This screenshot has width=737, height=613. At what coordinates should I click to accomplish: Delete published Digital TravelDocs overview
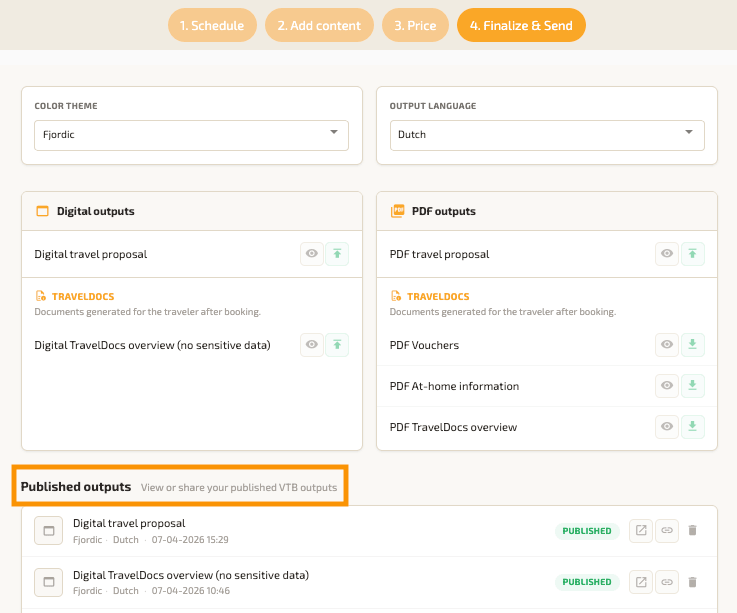pyautogui.click(x=692, y=581)
